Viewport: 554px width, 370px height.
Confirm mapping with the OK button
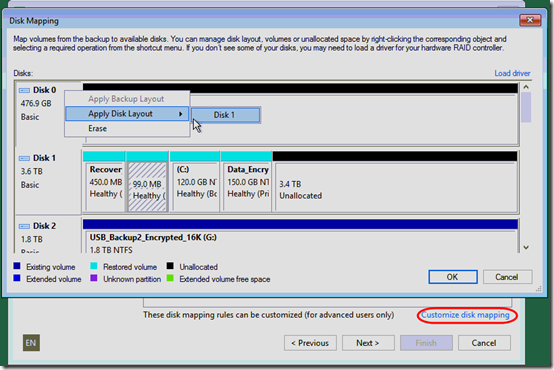click(x=453, y=277)
